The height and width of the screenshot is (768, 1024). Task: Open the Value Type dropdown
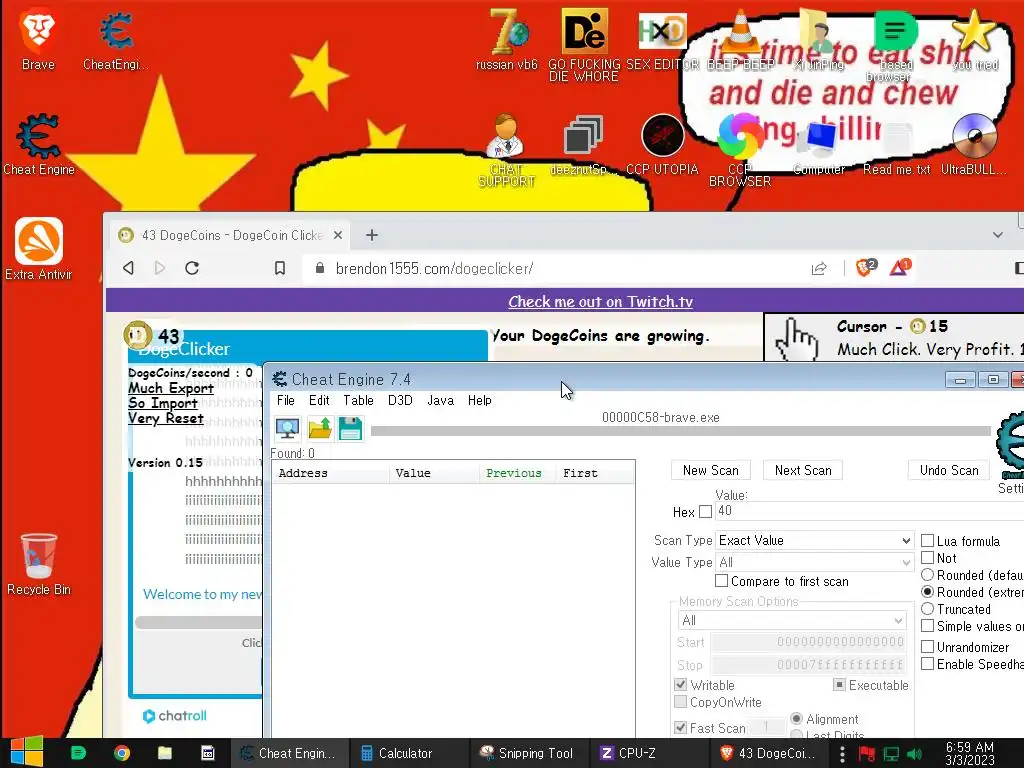[814, 562]
